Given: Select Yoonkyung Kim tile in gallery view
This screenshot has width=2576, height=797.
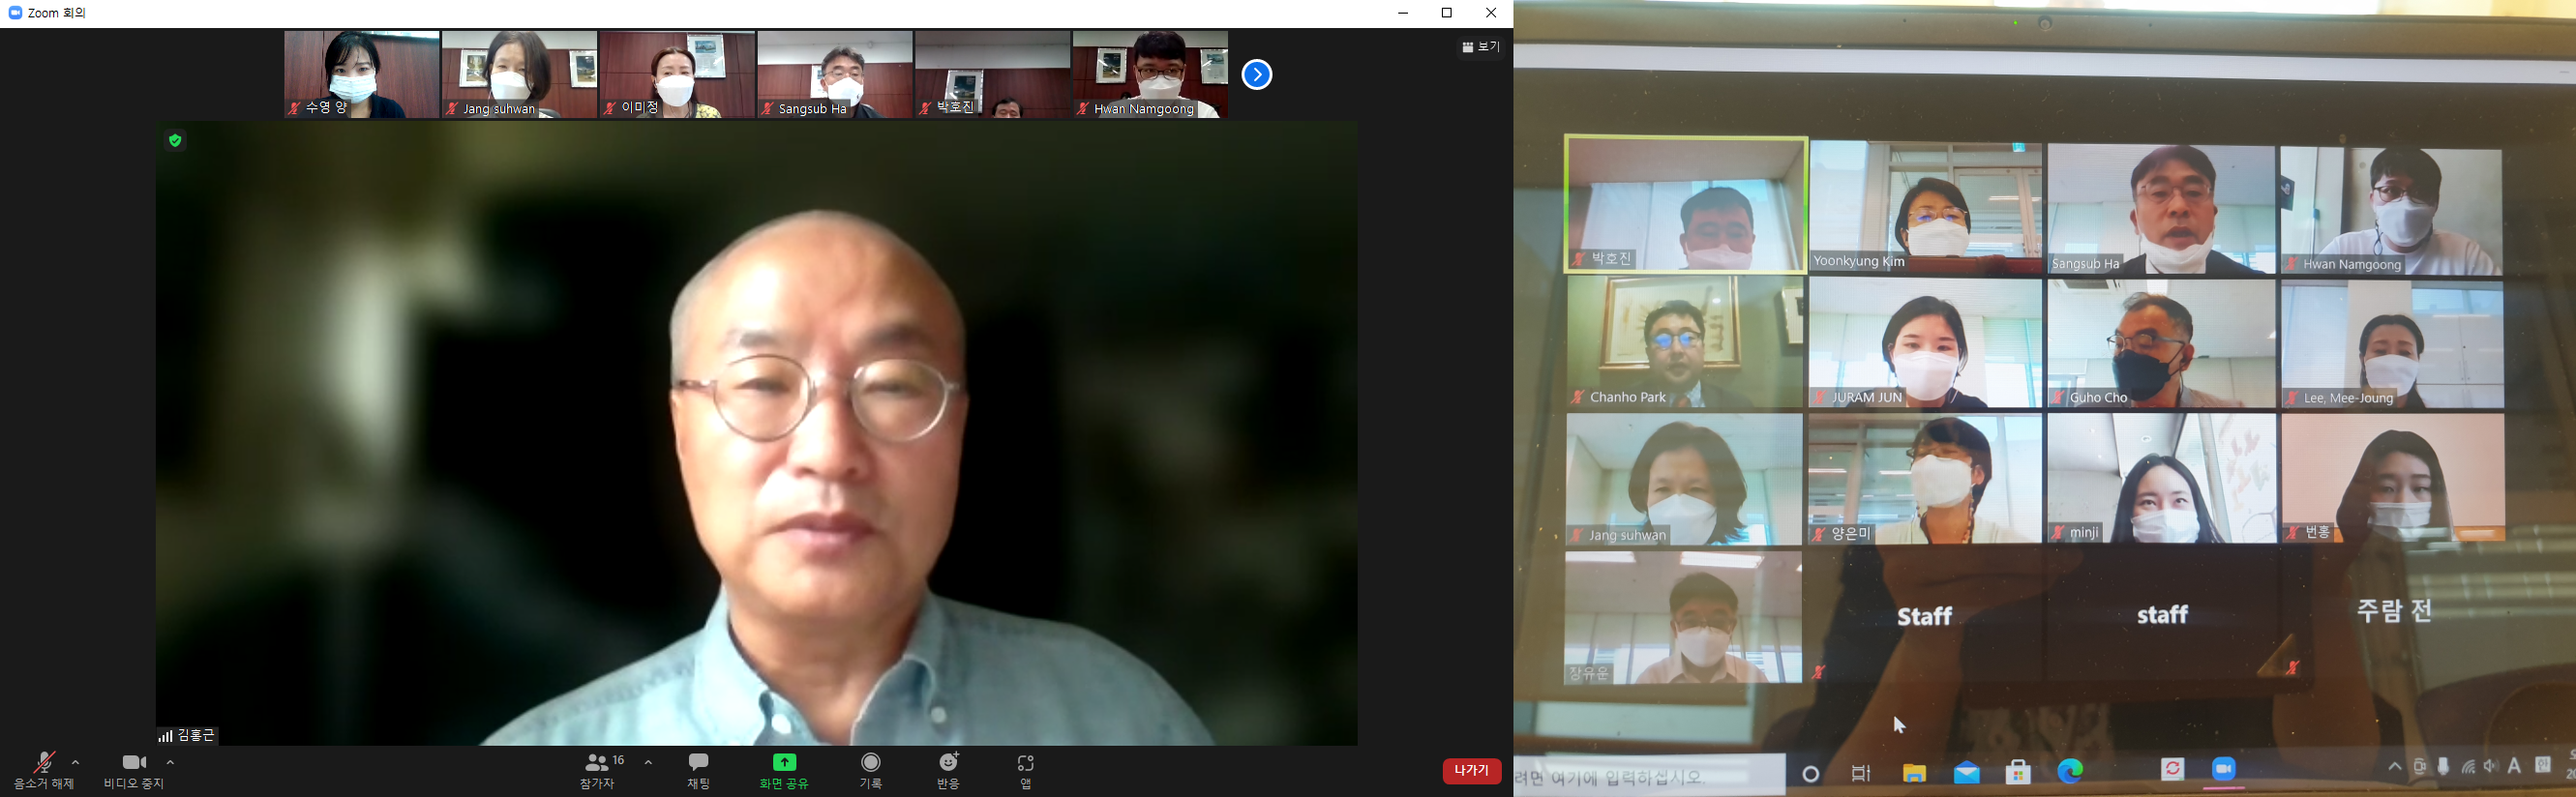Looking at the screenshot, I should pos(1926,208).
